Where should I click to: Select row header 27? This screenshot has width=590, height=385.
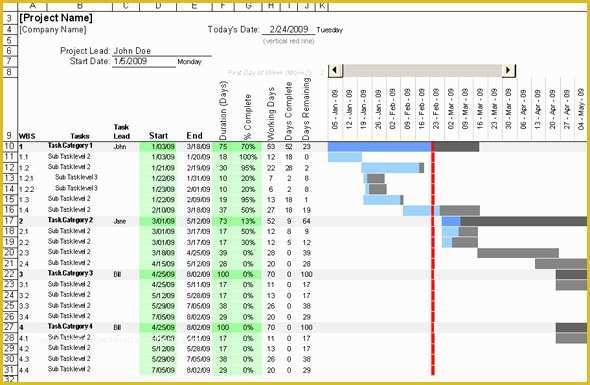tap(10, 327)
